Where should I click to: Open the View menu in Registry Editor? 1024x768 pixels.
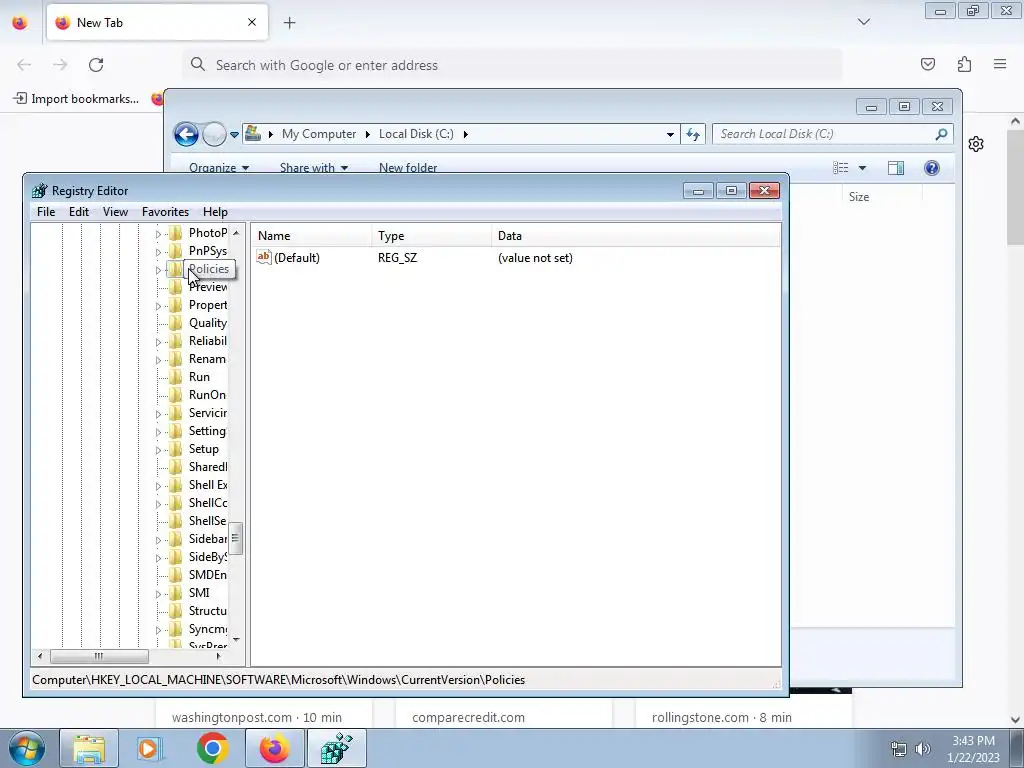click(115, 212)
